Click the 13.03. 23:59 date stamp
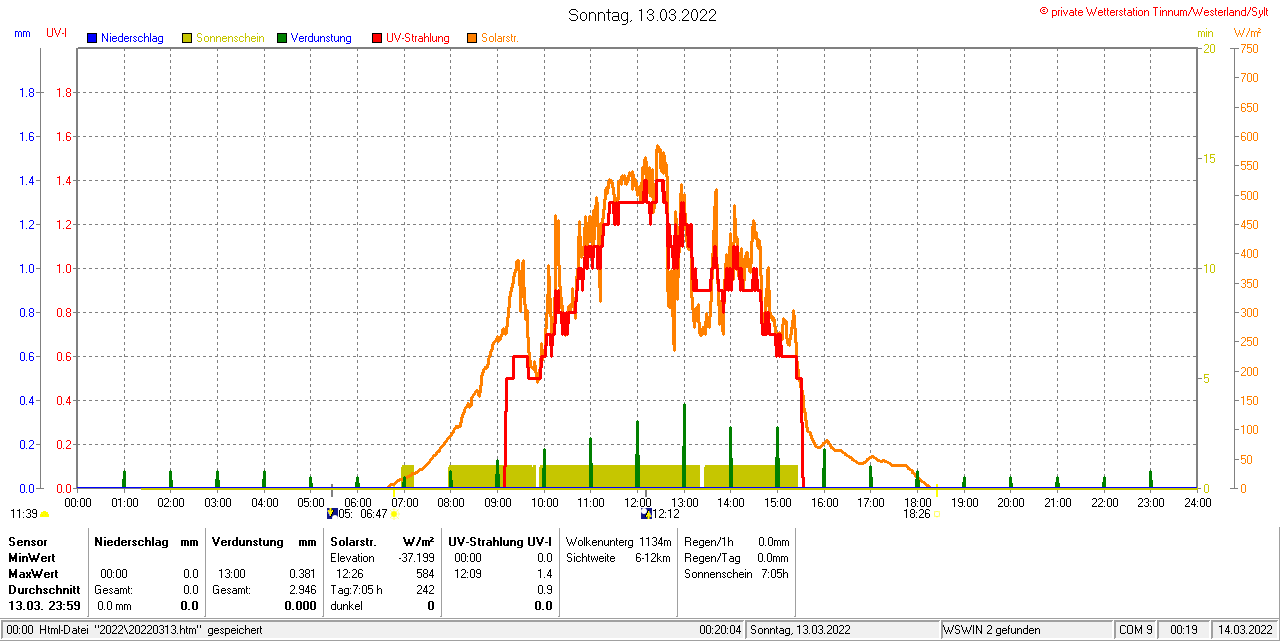The image size is (1280, 641). (x=44, y=606)
